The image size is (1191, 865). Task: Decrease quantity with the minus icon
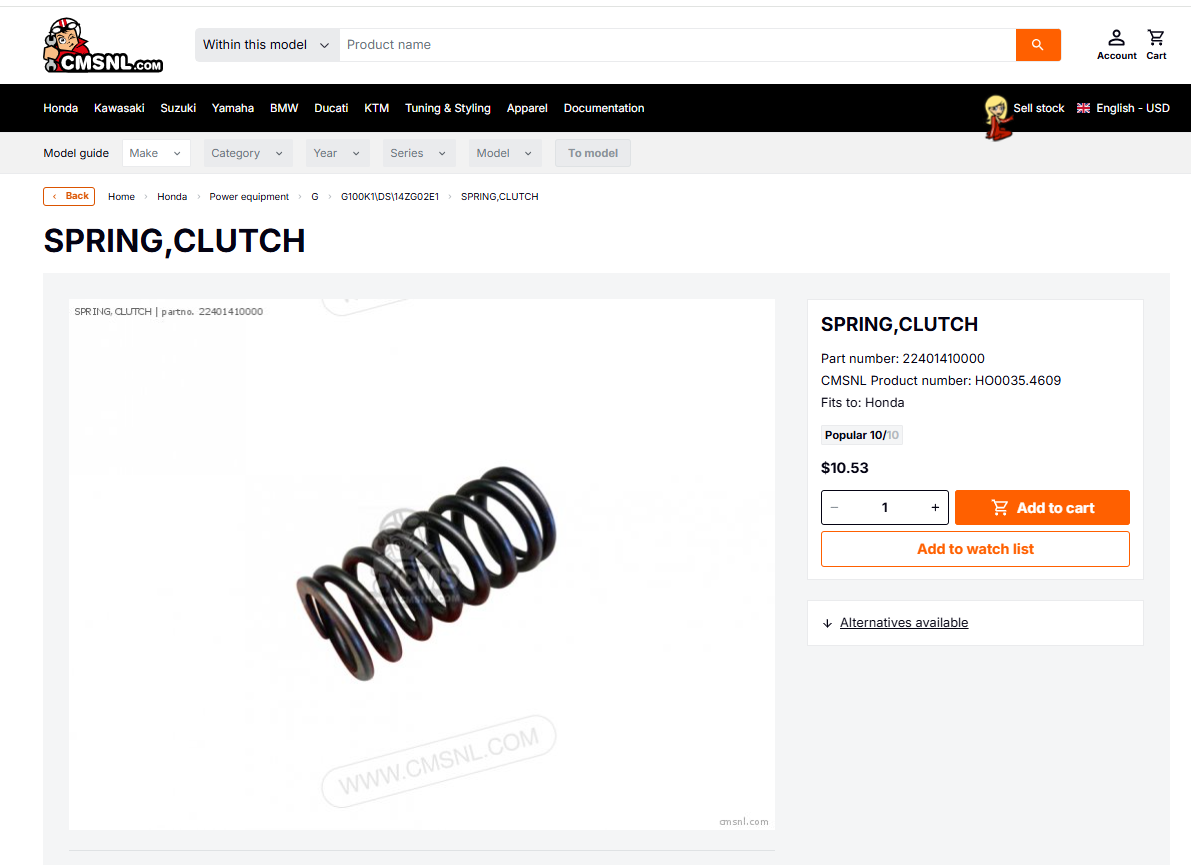click(835, 507)
